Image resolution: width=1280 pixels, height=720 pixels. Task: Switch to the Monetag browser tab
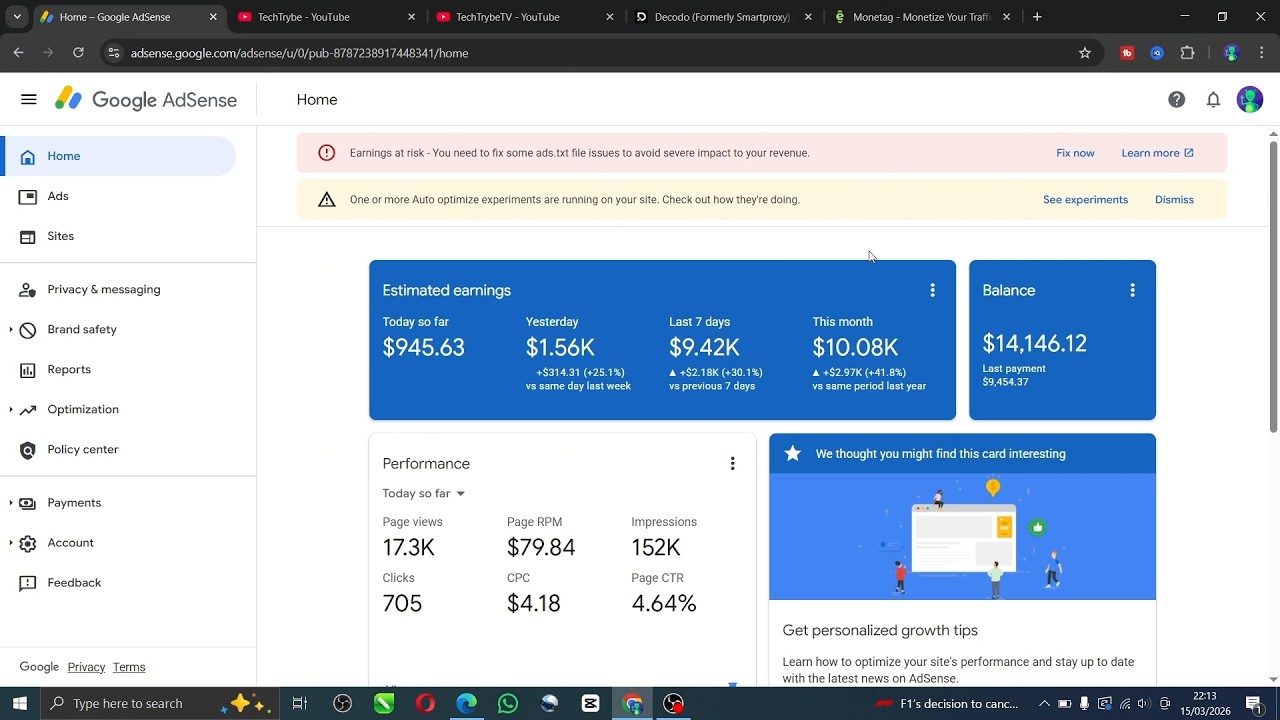921,17
